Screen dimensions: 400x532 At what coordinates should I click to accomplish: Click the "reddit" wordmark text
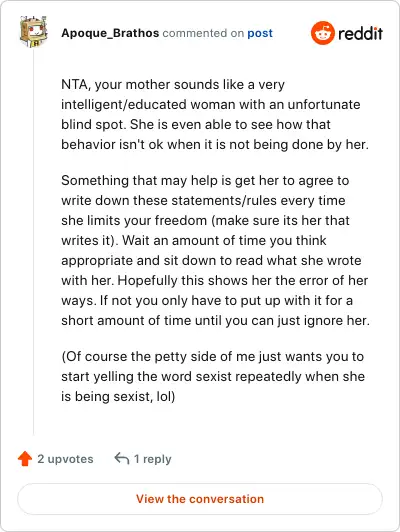click(360, 33)
